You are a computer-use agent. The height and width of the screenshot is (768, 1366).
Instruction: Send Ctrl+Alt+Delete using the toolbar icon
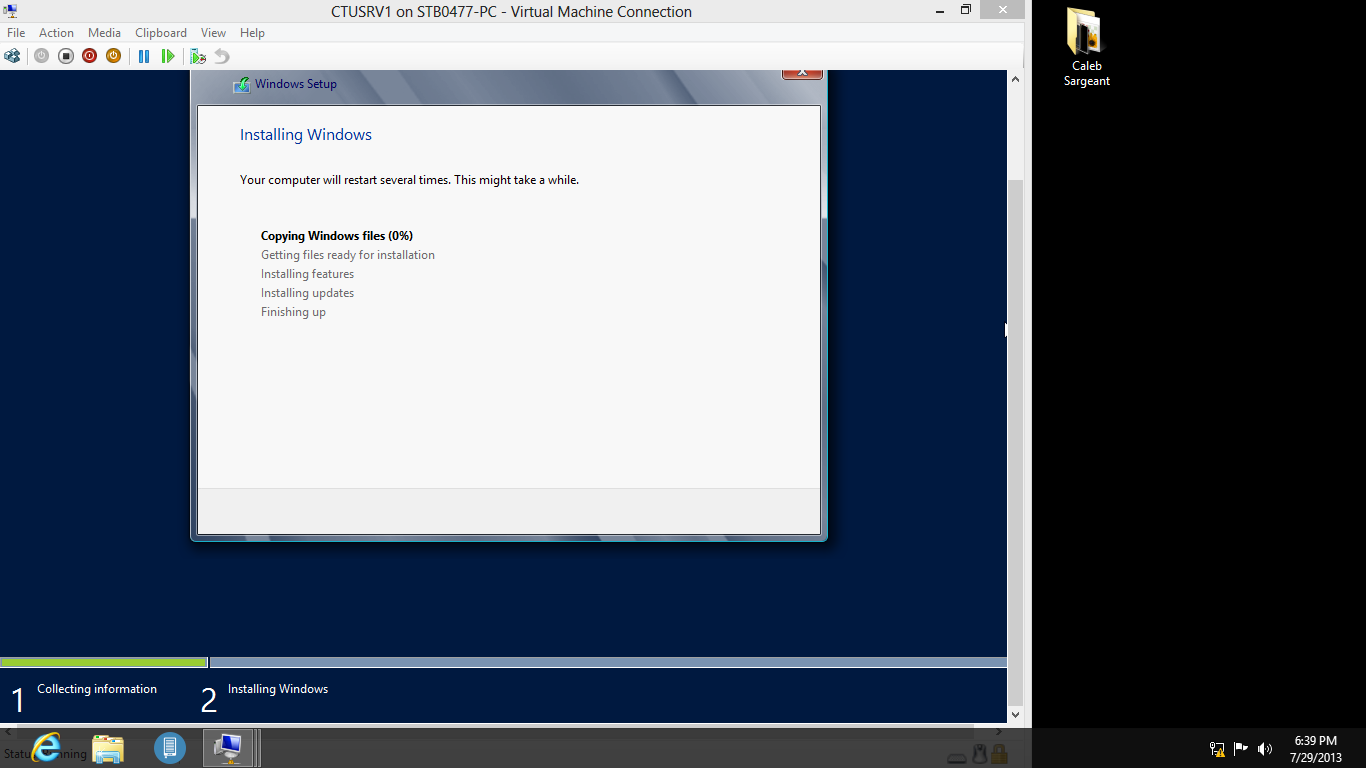(12, 56)
